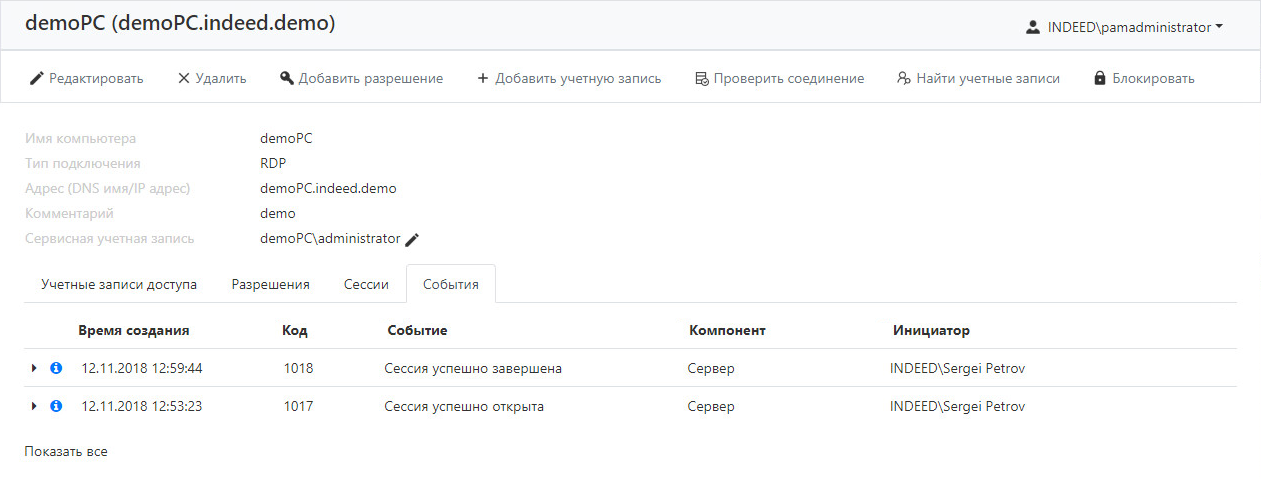
Task: Expand the 12:59:44 event row arrow
Action: click(x=34, y=368)
